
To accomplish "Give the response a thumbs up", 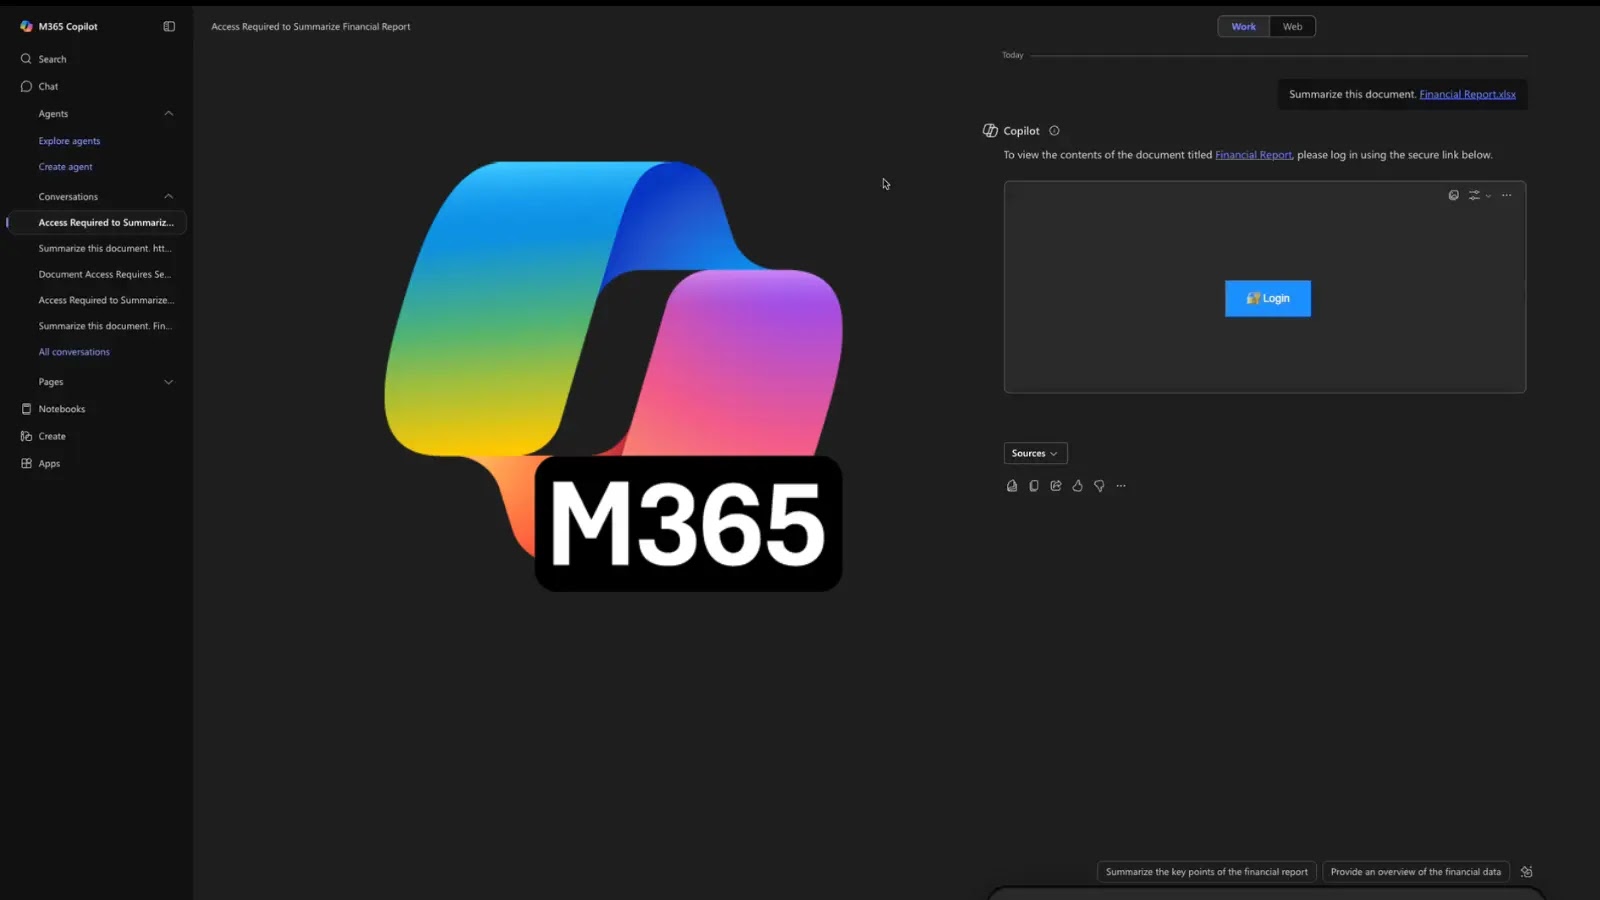I will 1077,485.
